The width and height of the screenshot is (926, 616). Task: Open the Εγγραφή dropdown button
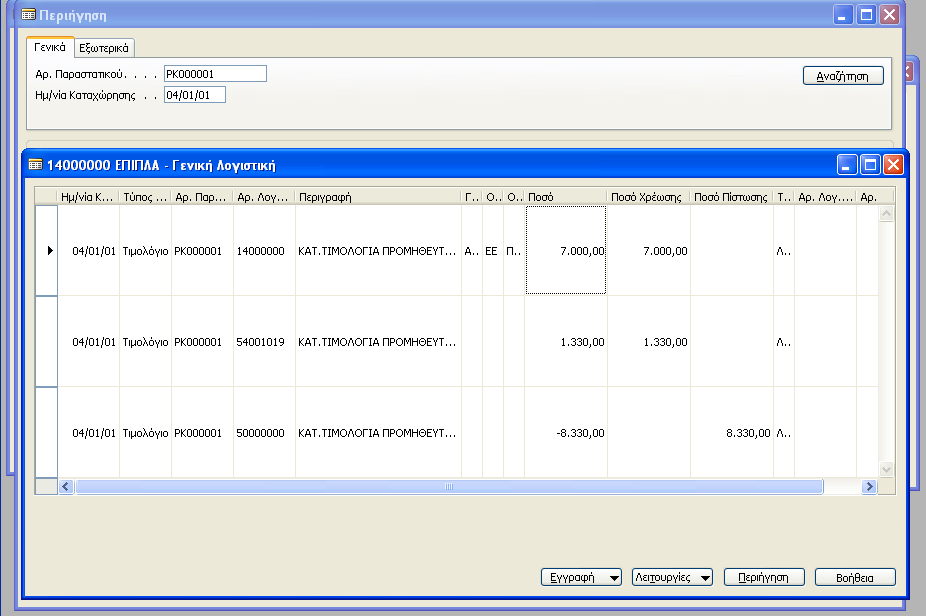click(581, 577)
